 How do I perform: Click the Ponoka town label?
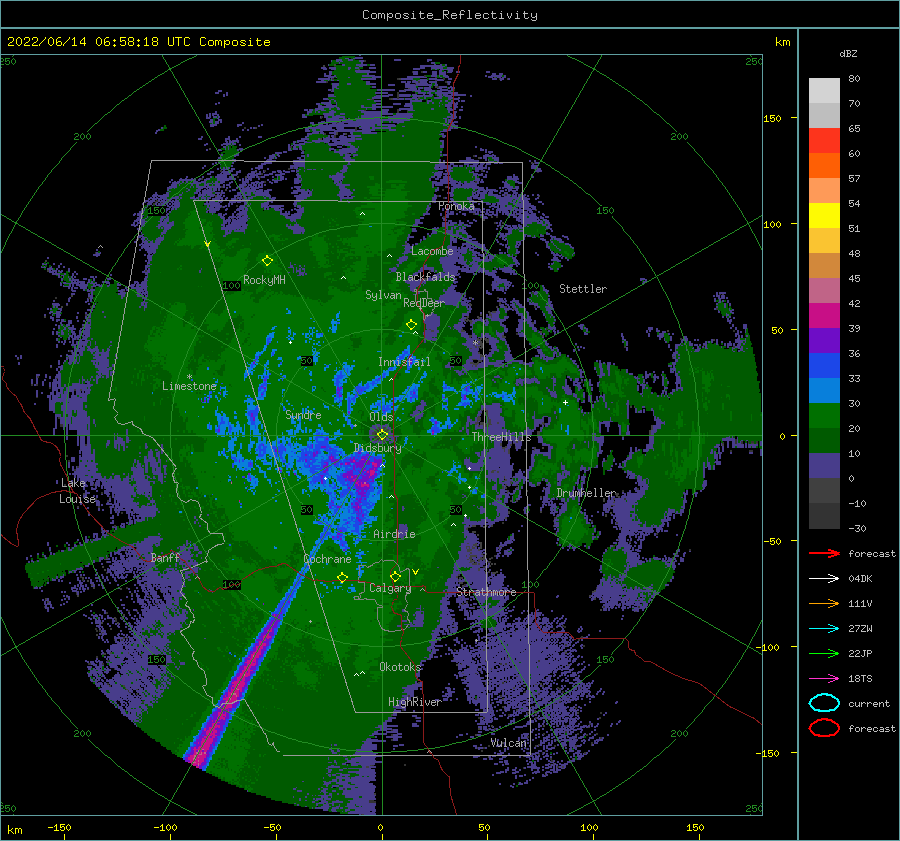point(456,206)
